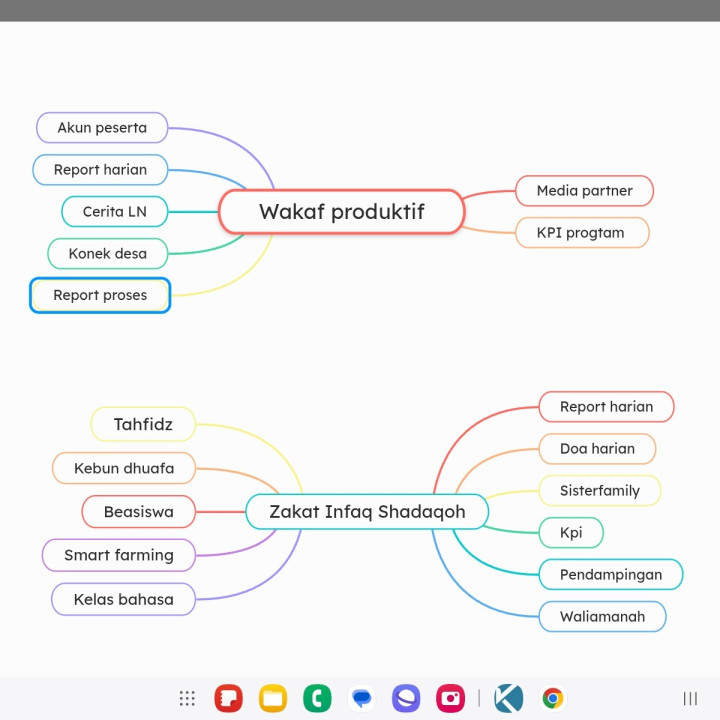Click the Akun peserta node
This screenshot has width=720, height=720.
coord(102,128)
